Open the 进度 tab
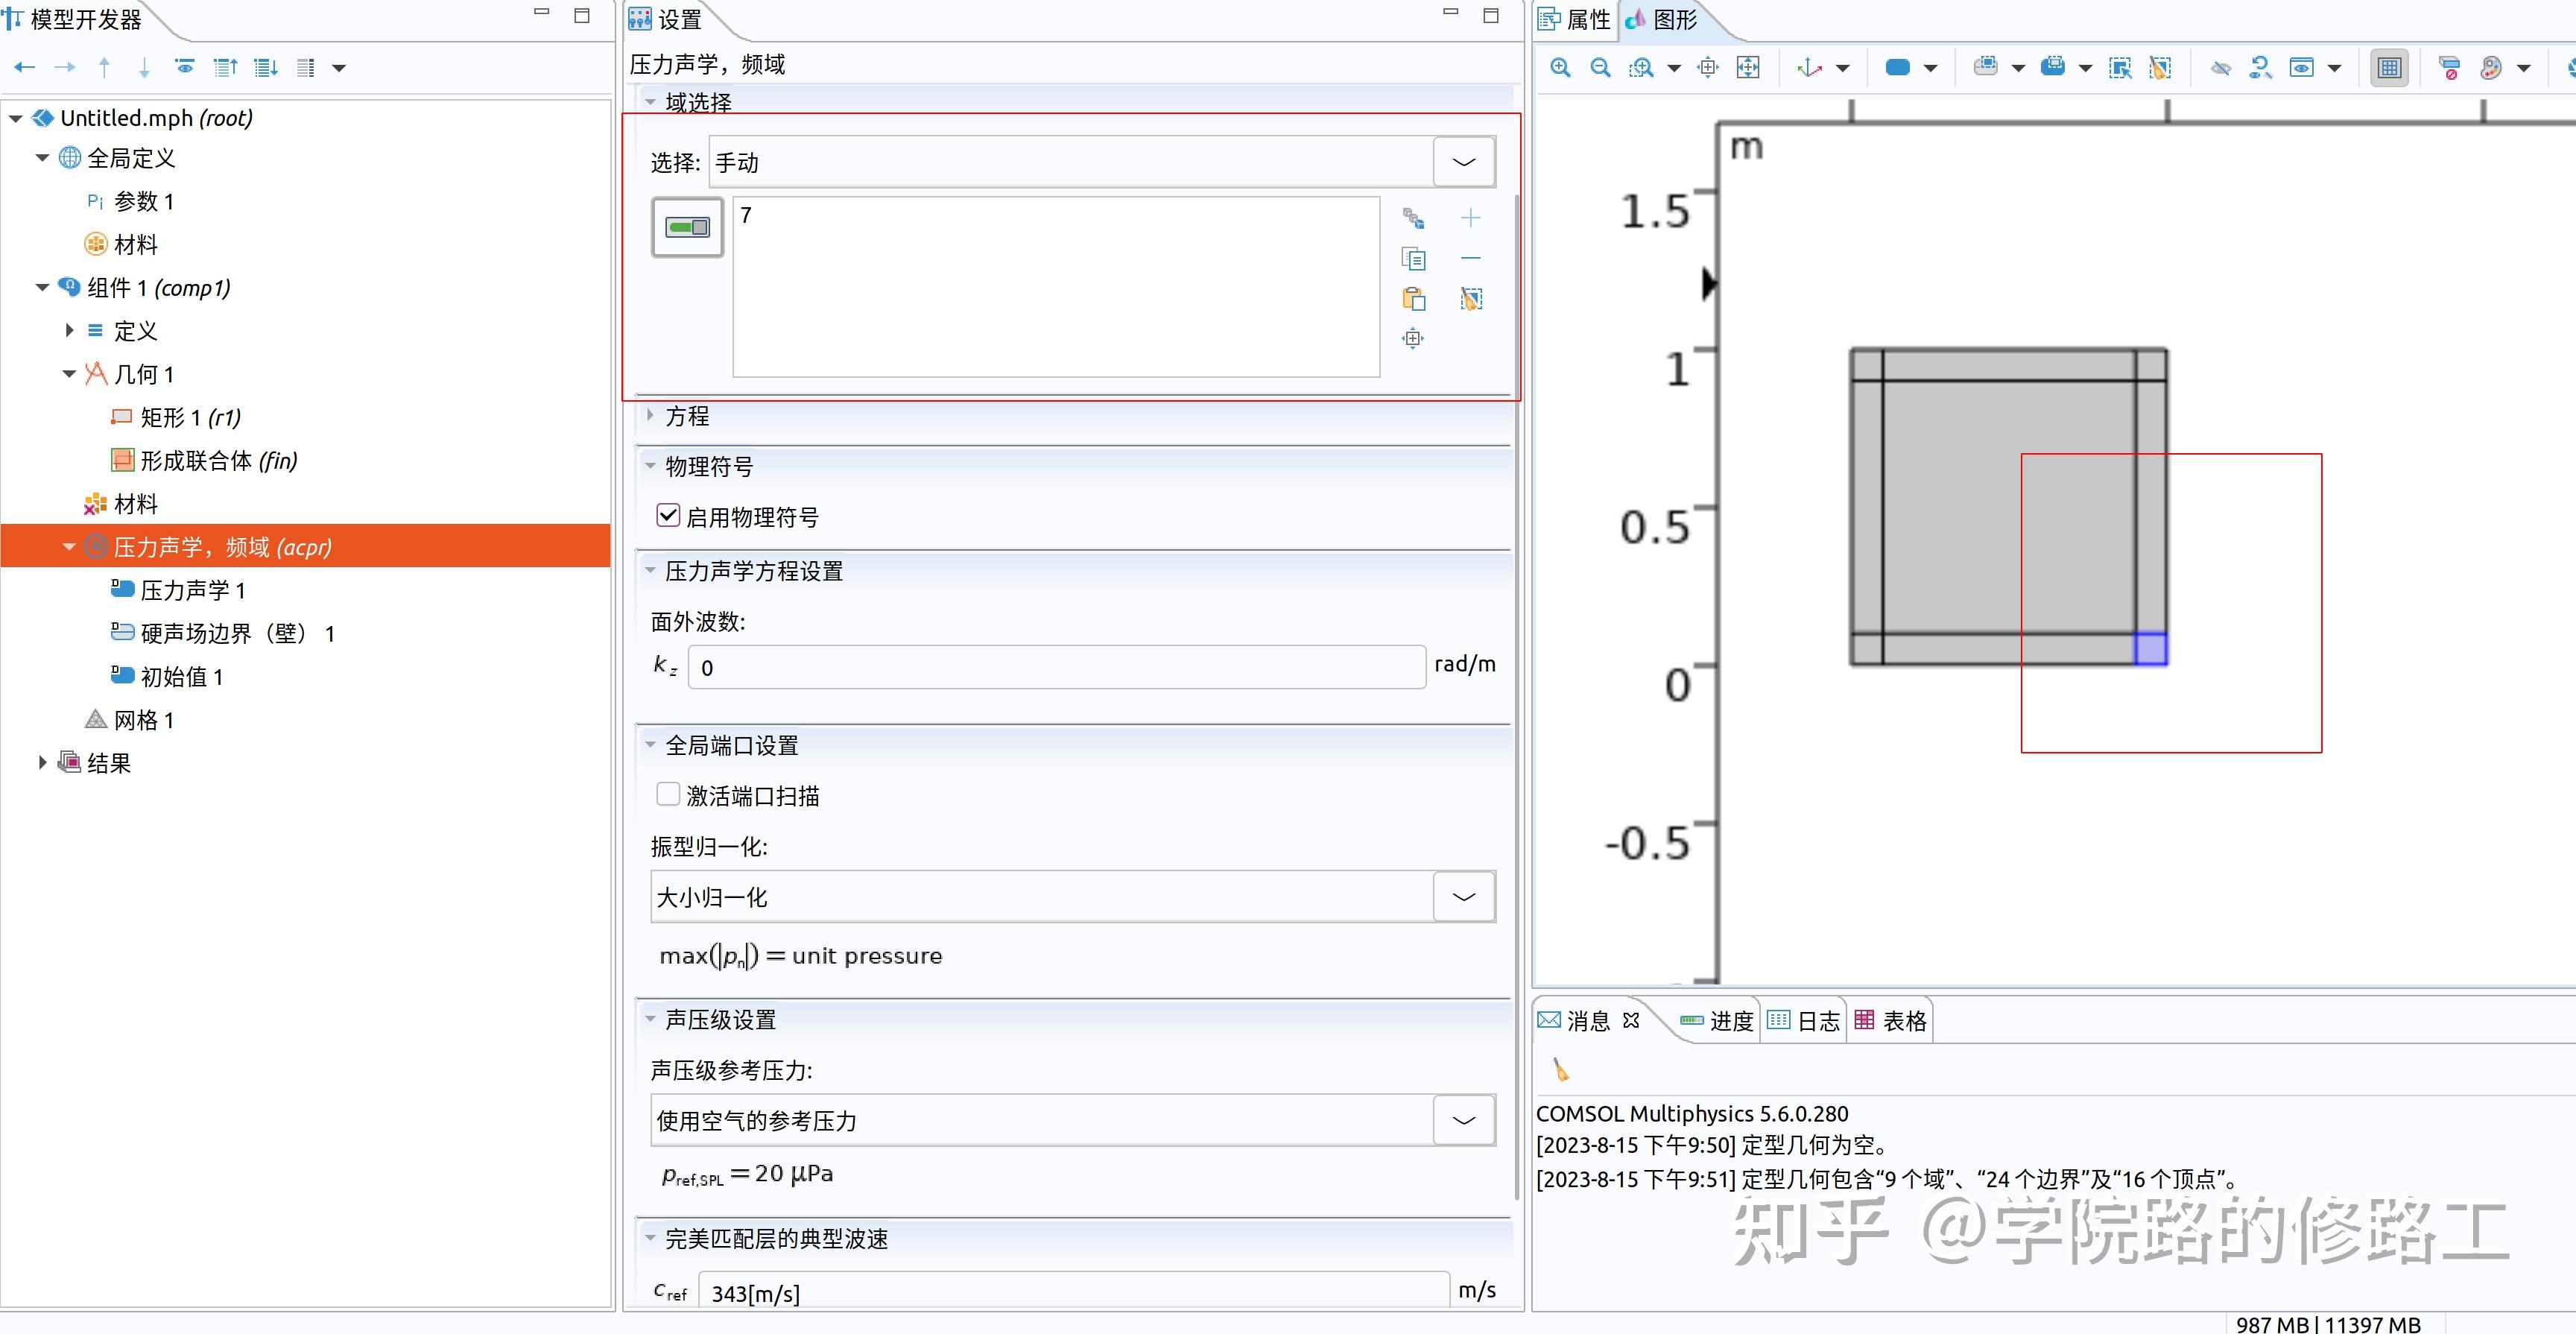This screenshot has height=1334, width=2576. click(1717, 1021)
